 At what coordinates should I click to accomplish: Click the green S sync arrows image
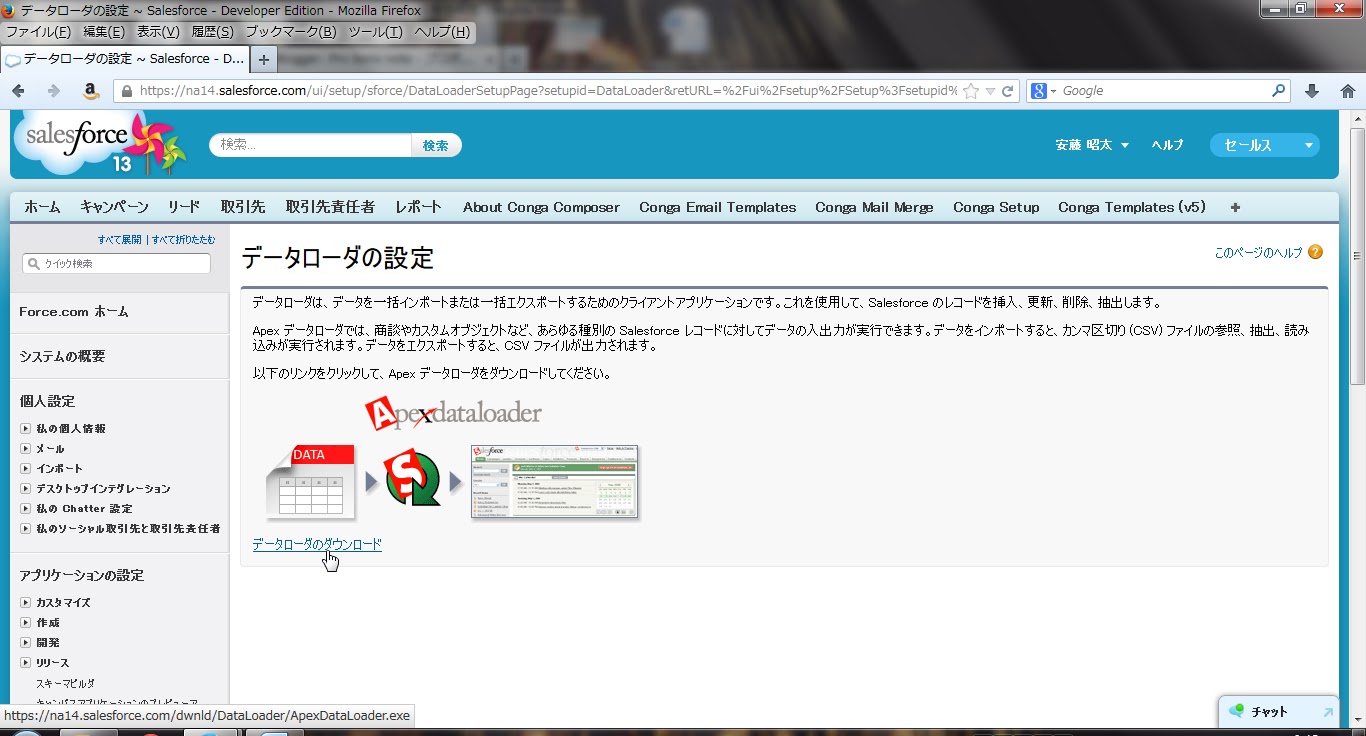(413, 479)
